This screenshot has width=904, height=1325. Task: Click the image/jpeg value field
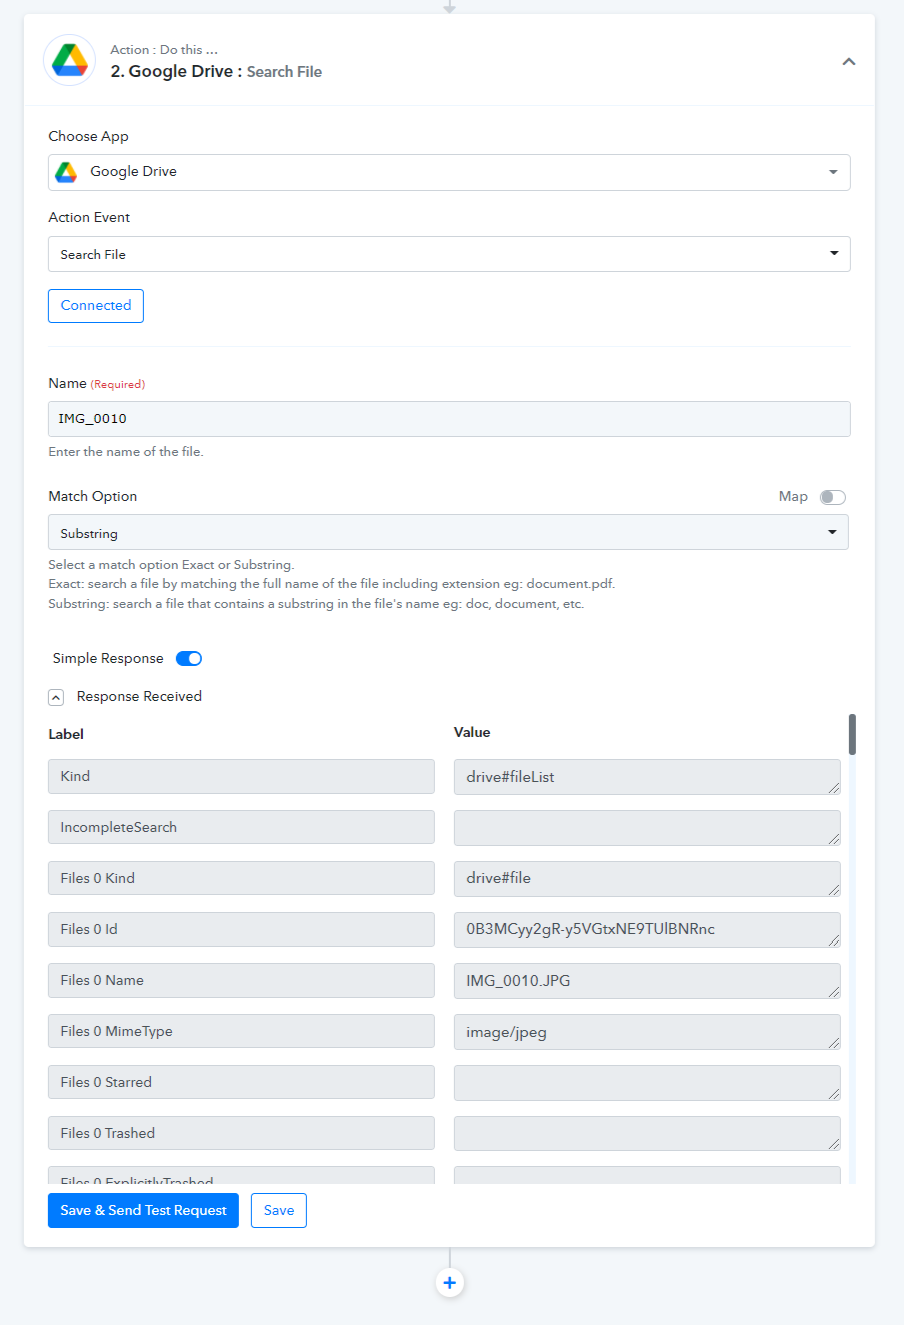click(647, 1032)
